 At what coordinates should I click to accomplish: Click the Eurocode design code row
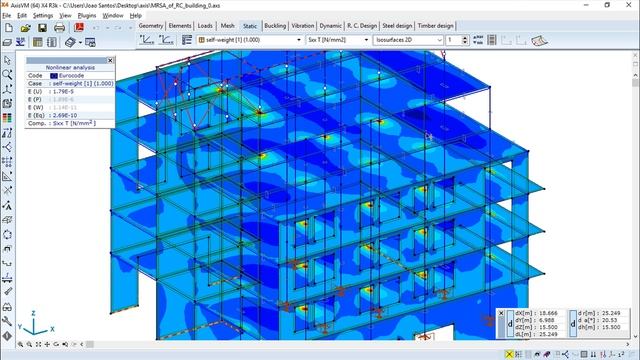(x=70, y=76)
